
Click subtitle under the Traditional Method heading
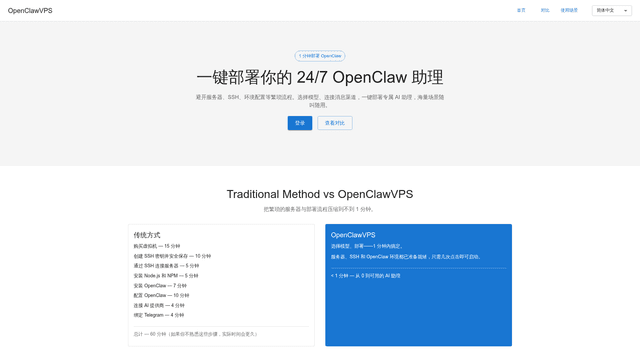(x=320, y=209)
